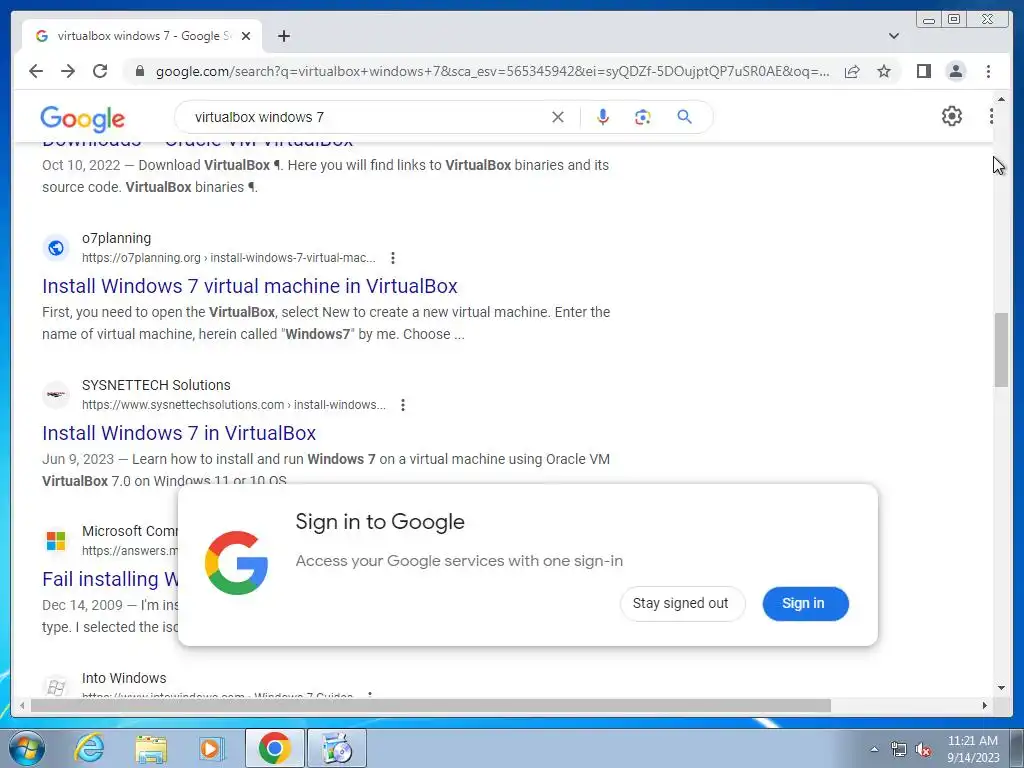Click the blue magnifier search icon
This screenshot has height=768, width=1024.
point(684,117)
